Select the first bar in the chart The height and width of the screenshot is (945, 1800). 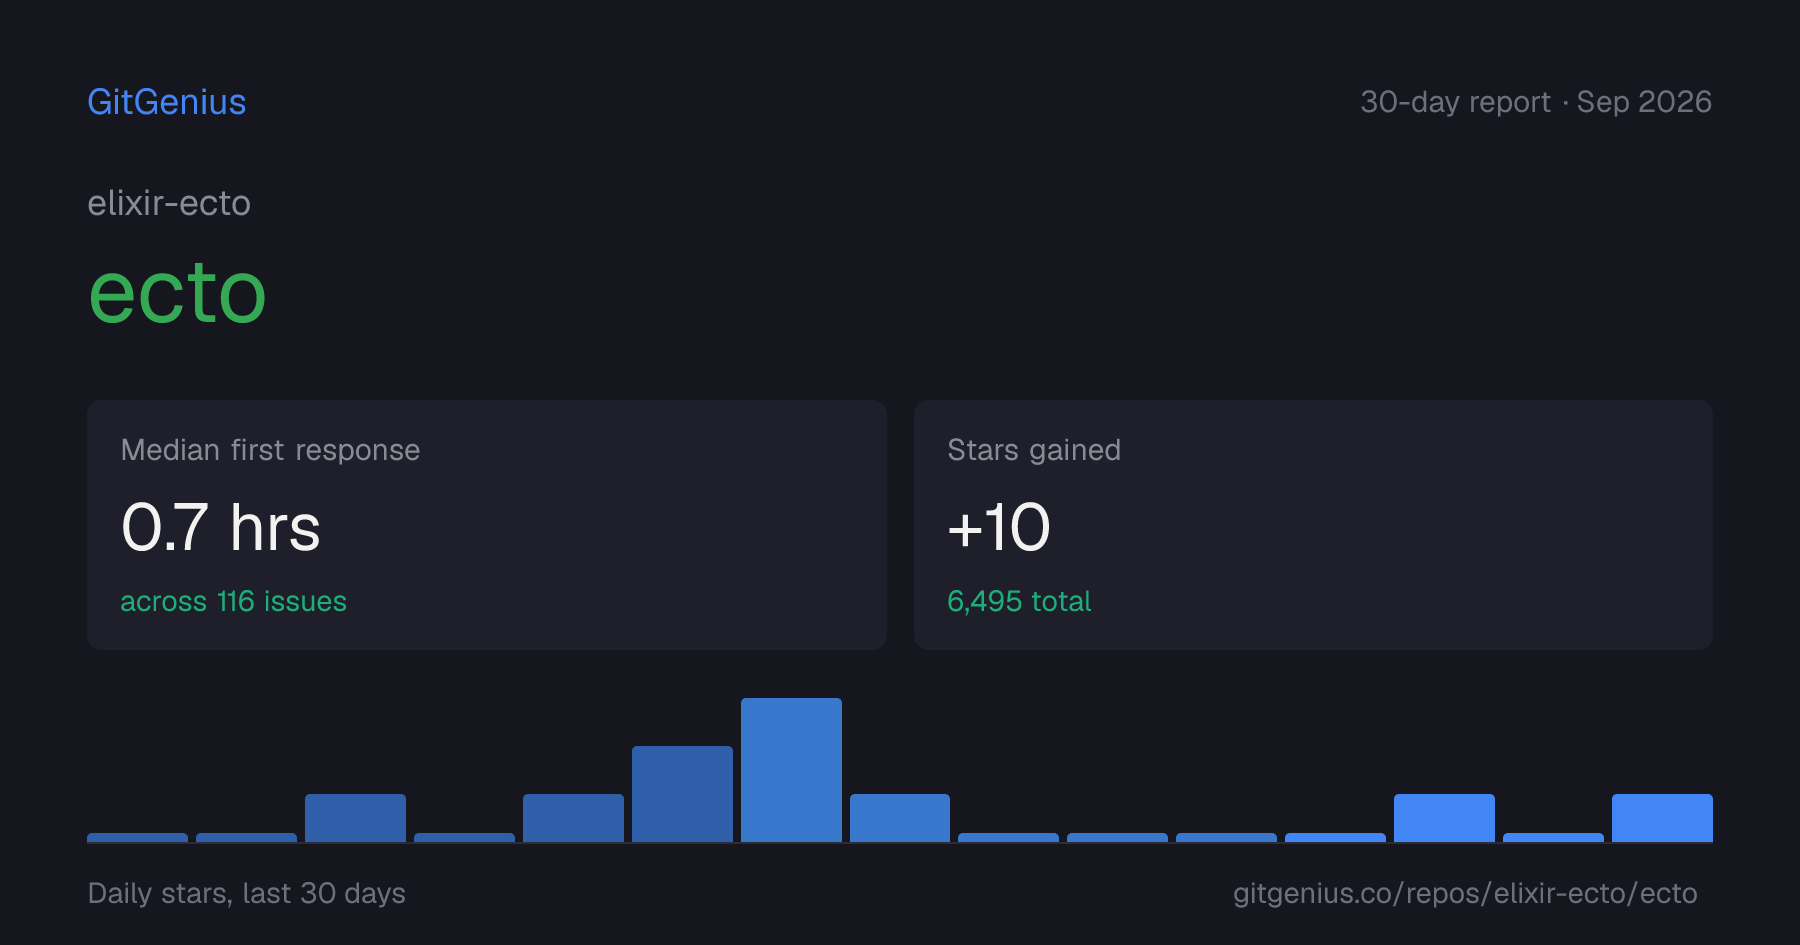click(x=137, y=837)
